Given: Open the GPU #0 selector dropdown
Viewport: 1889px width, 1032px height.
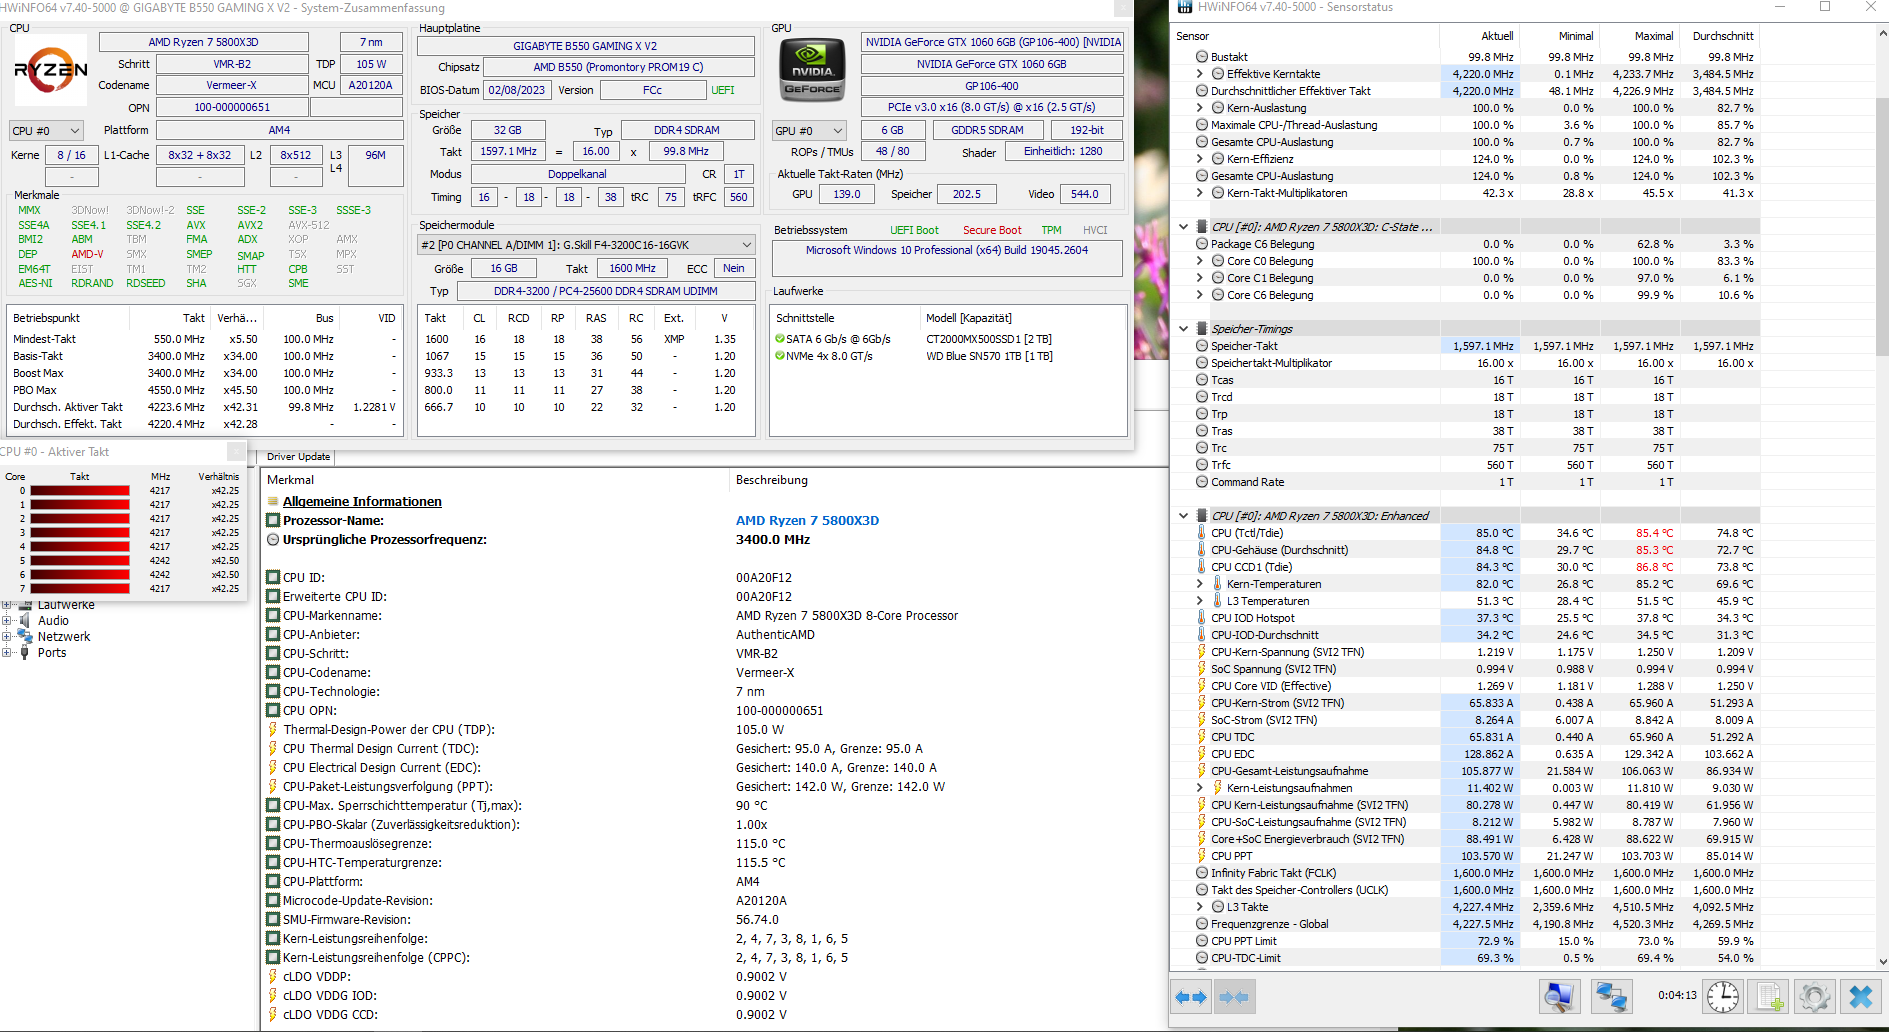Looking at the screenshot, I should [810, 131].
